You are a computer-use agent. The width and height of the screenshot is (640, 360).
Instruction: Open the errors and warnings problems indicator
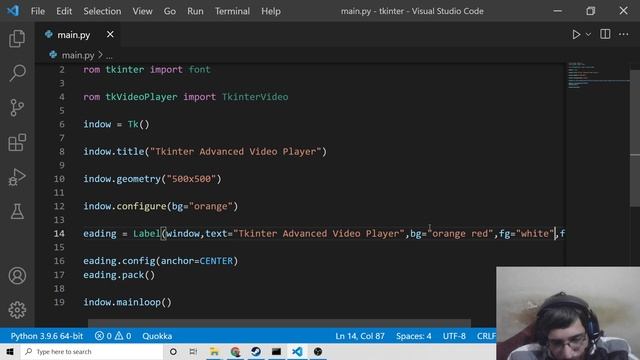(113, 336)
